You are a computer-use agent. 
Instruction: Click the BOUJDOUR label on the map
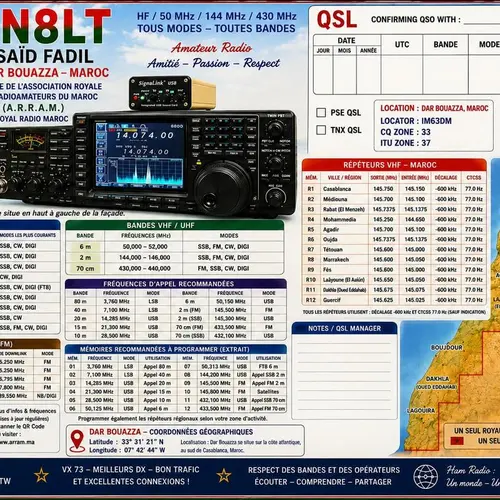pos(446,348)
